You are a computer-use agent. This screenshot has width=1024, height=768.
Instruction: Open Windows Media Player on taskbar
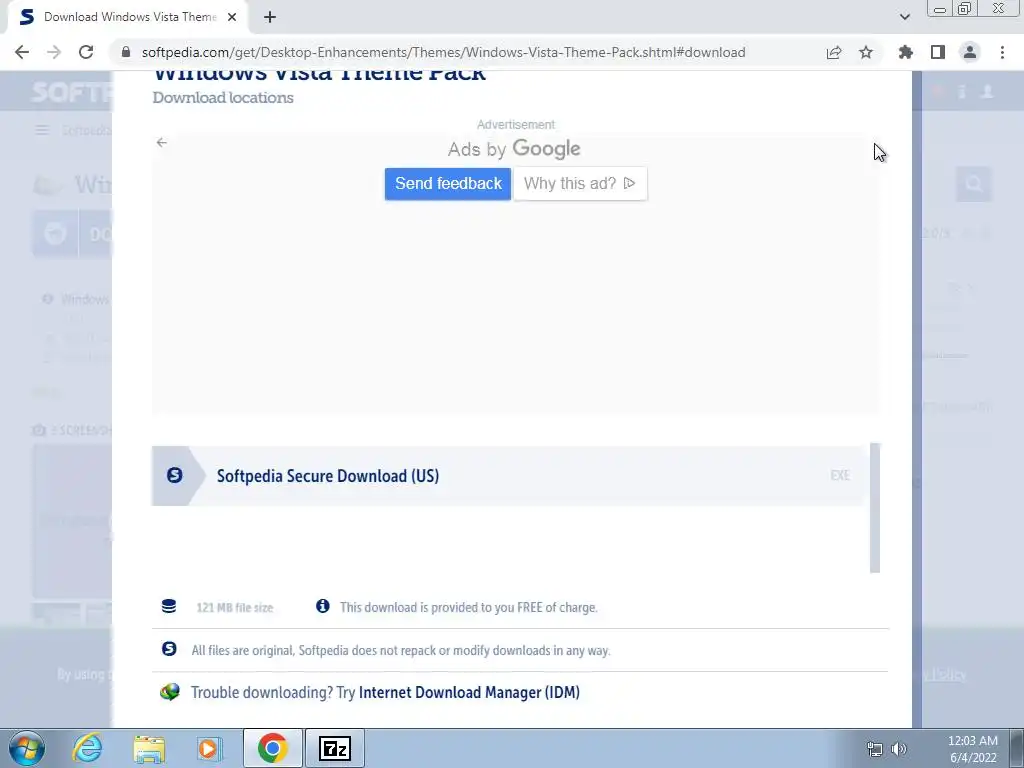210,748
